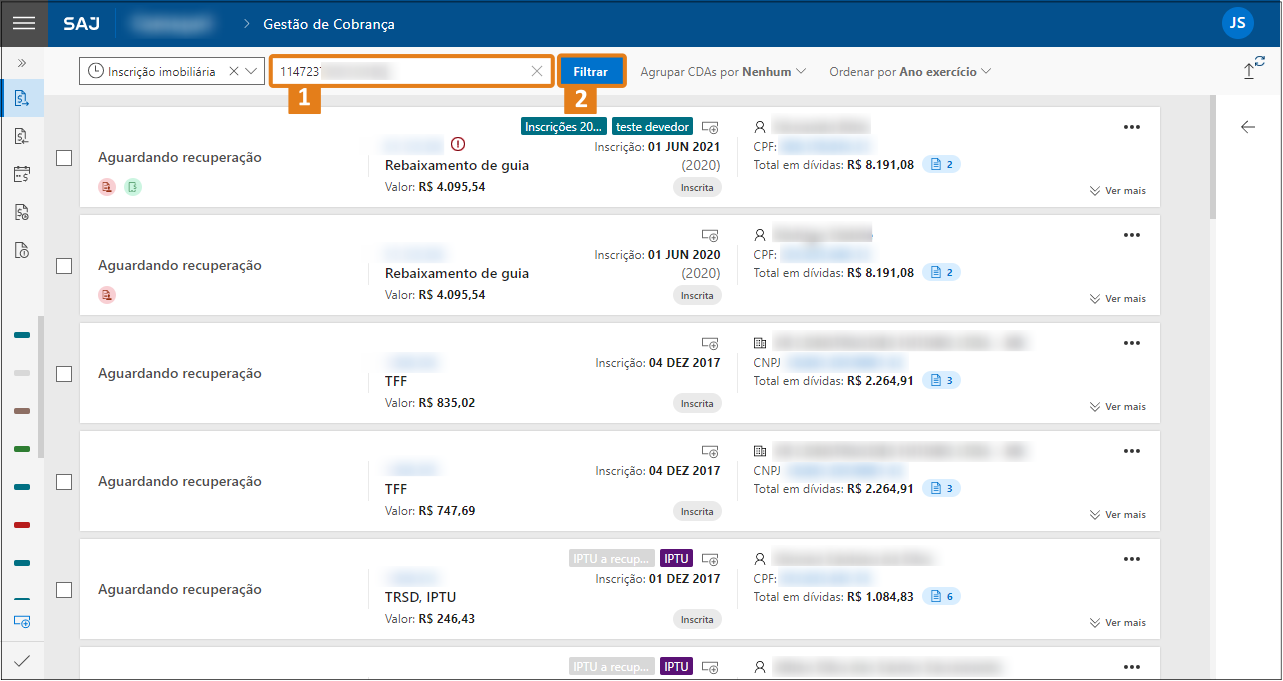Viewport: 1283px width, 681px height.
Task: Expand the left sidebar with double chevron
Action: (x=22, y=63)
